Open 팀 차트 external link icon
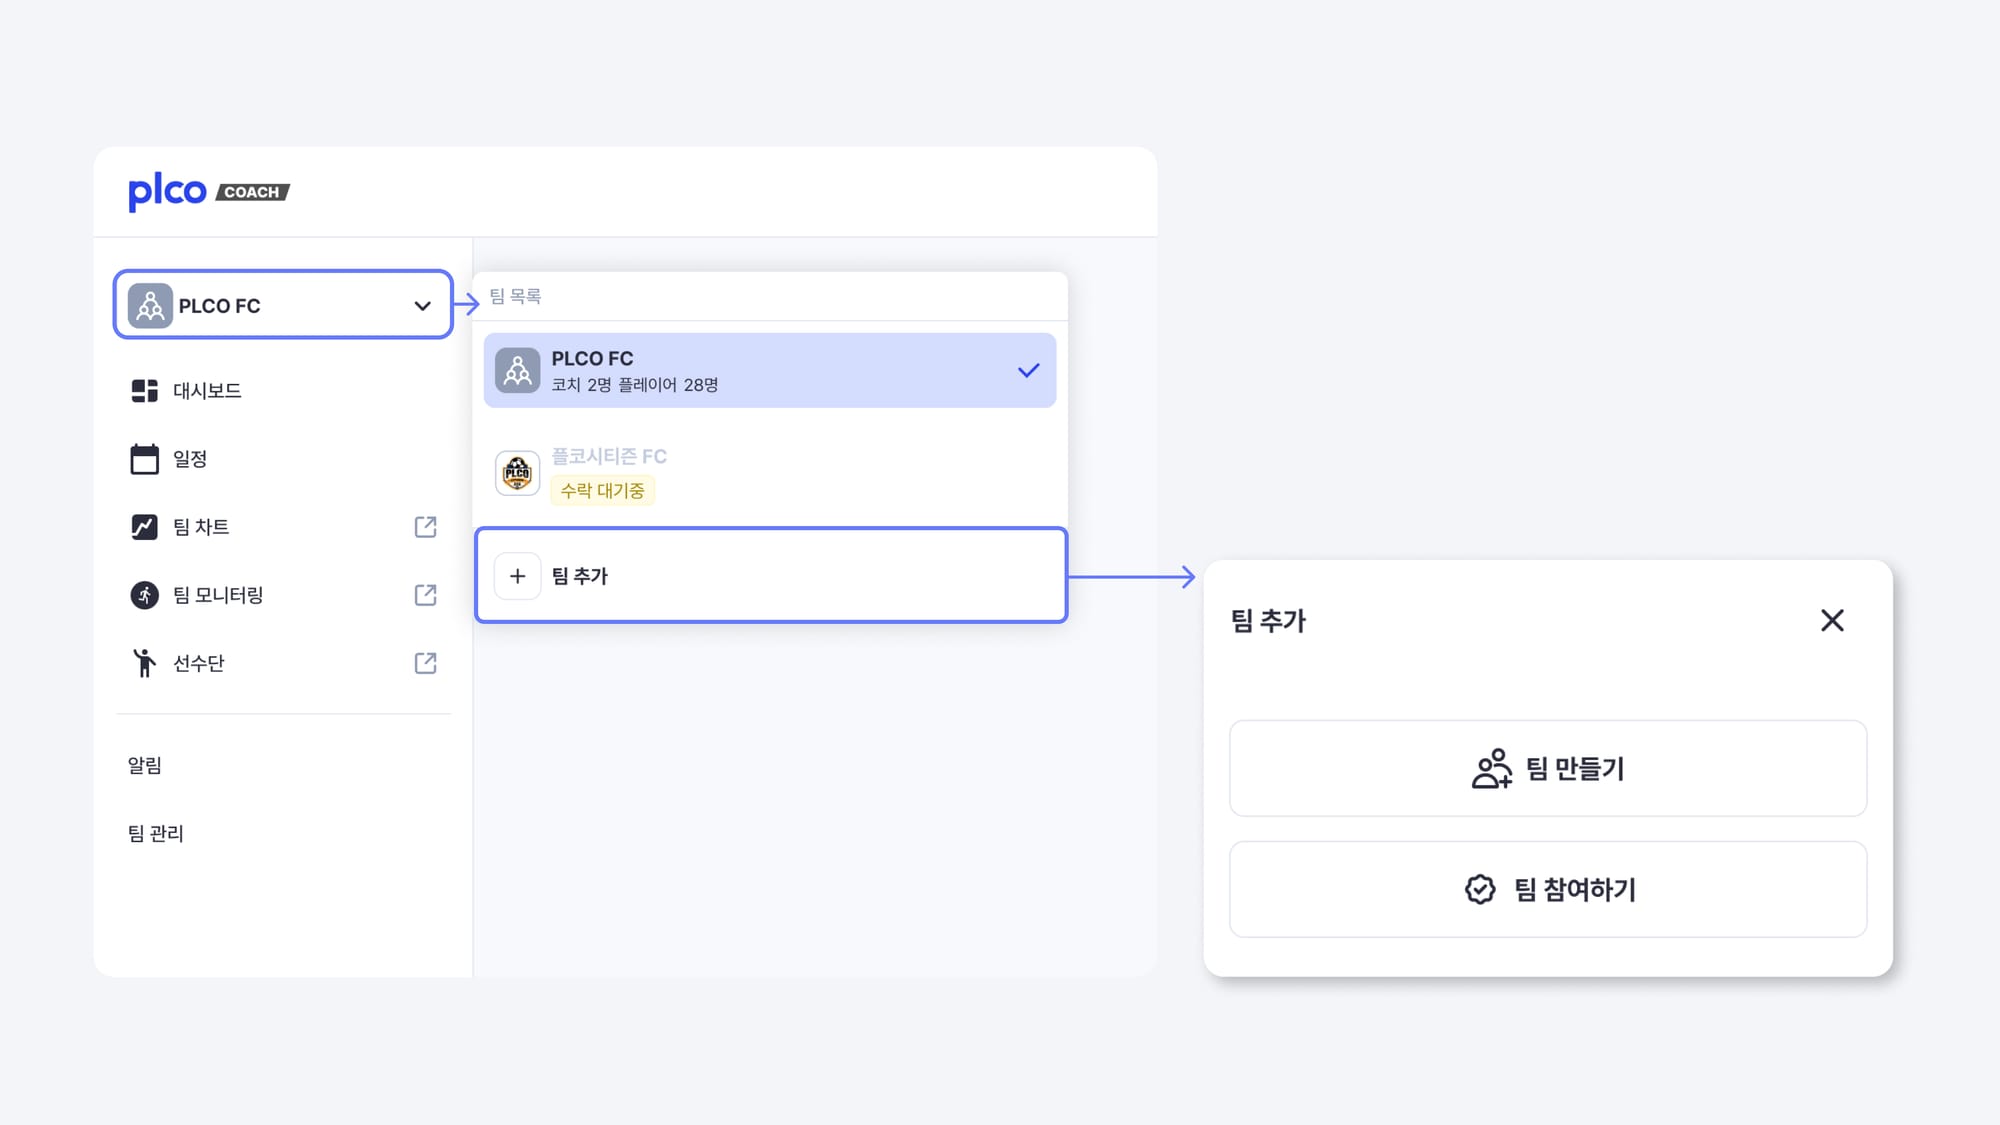Screen dimensions: 2000x1125 coord(425,527)
